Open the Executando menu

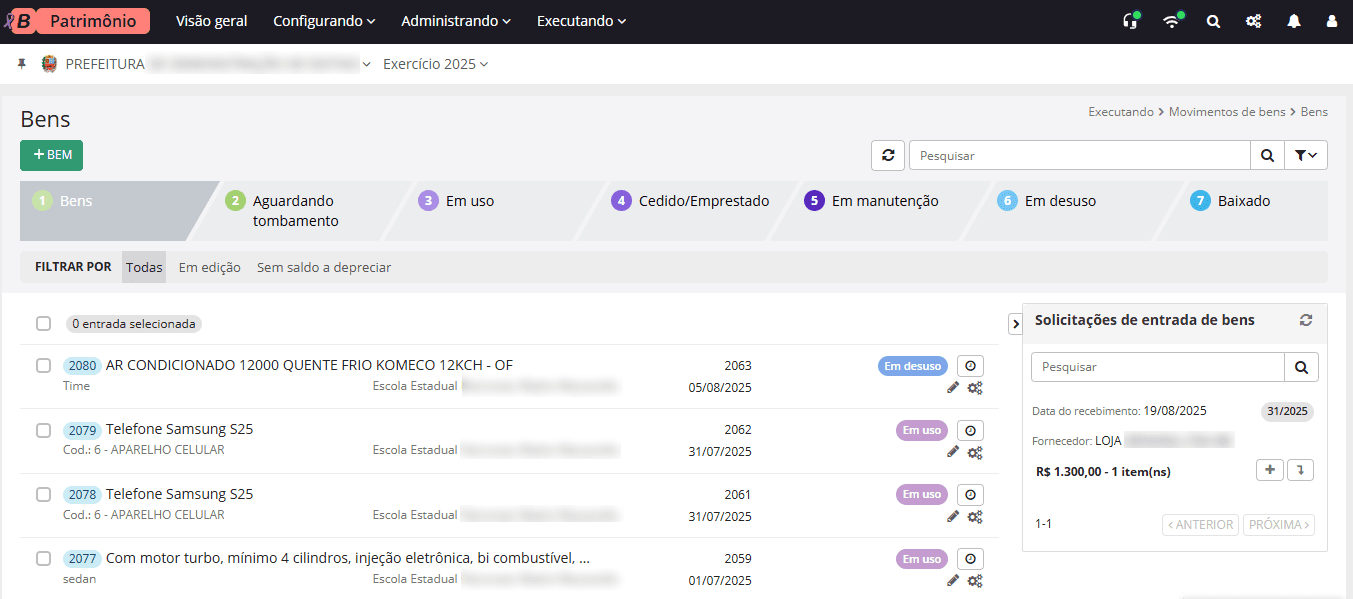(580, 20)
